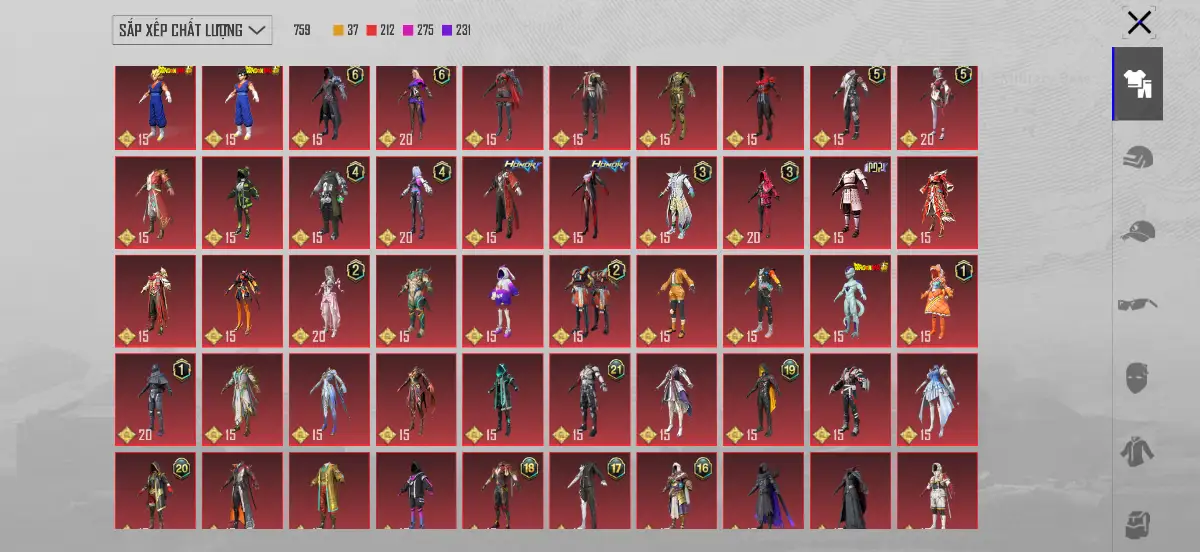Select the purple outfit with level 6 badge
Viewport: 1200px width, 552px height.
(416, 108)
